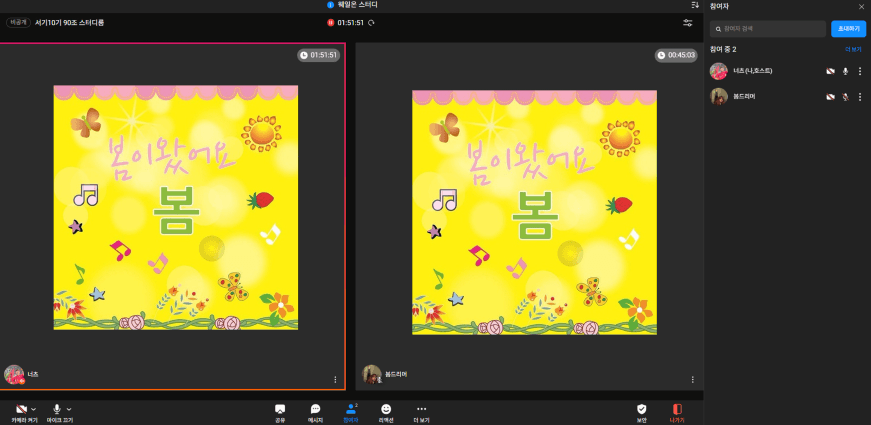871x425 pixels.
Task: Click 너즈 avatar on video tile
Action: click(x=14, y=374)
